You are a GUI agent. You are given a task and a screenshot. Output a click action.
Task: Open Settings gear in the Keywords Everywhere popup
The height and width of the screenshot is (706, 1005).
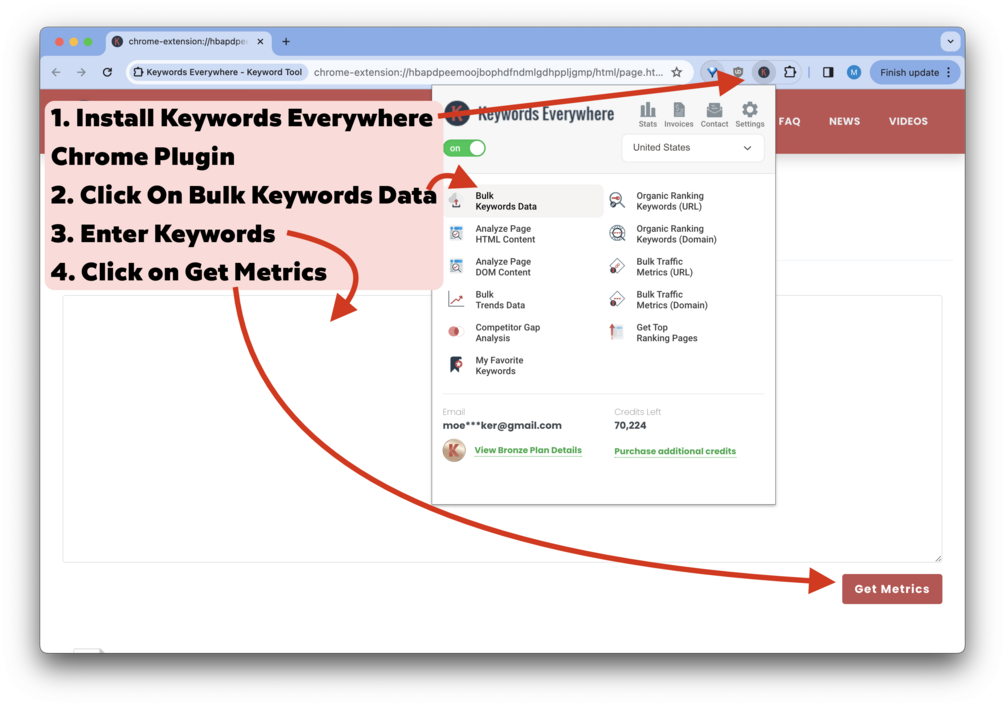click(749, 115)
